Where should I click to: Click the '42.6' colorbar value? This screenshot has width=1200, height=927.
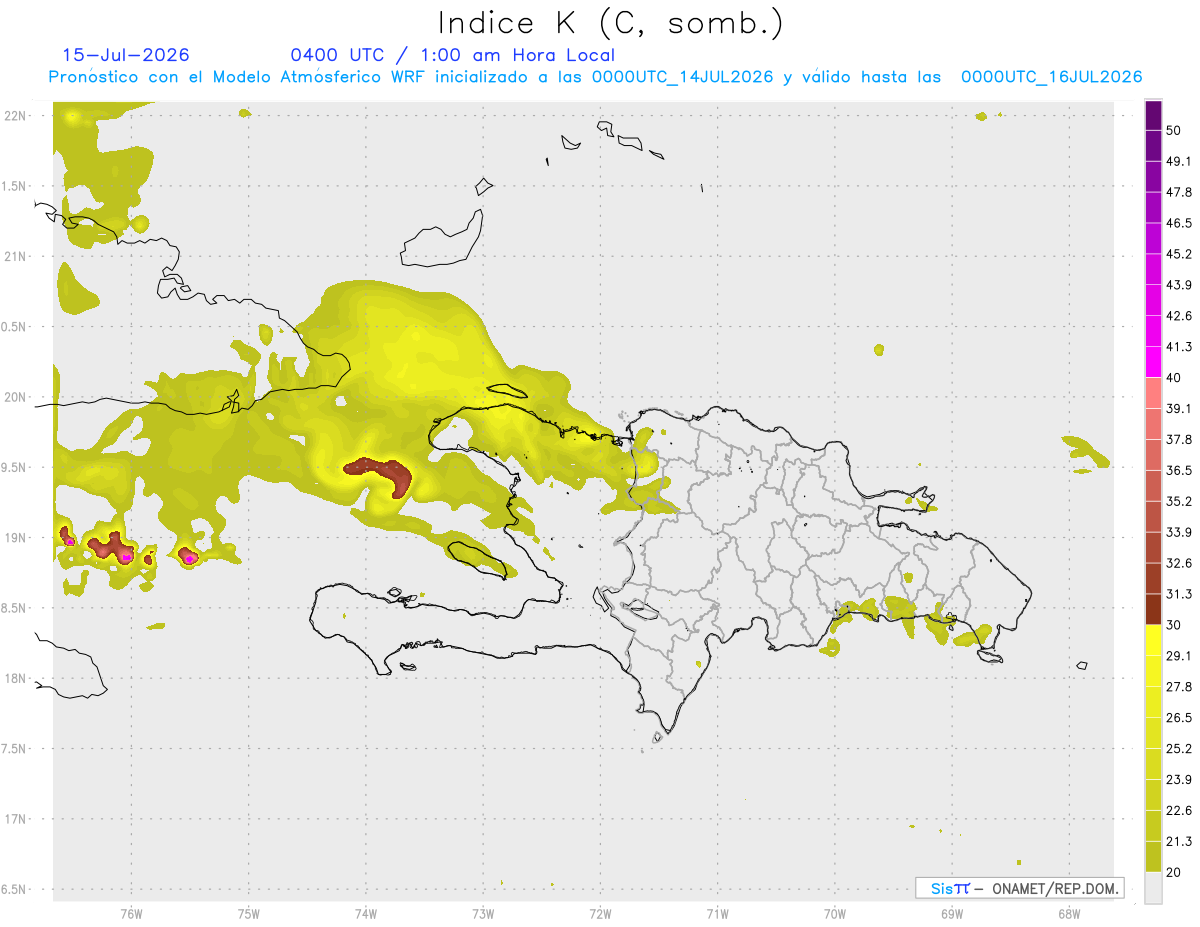(x=1179, y=316)
